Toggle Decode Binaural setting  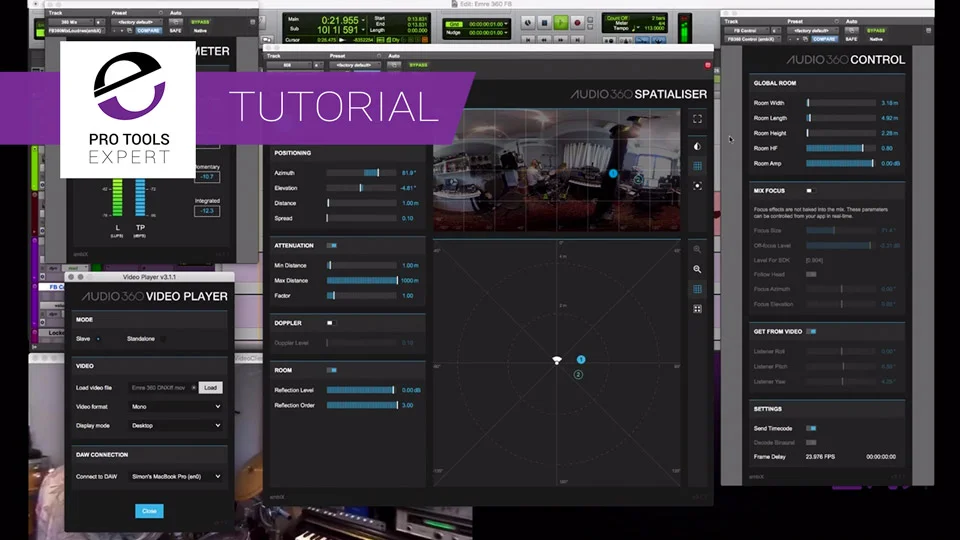(x=811, y=443)
